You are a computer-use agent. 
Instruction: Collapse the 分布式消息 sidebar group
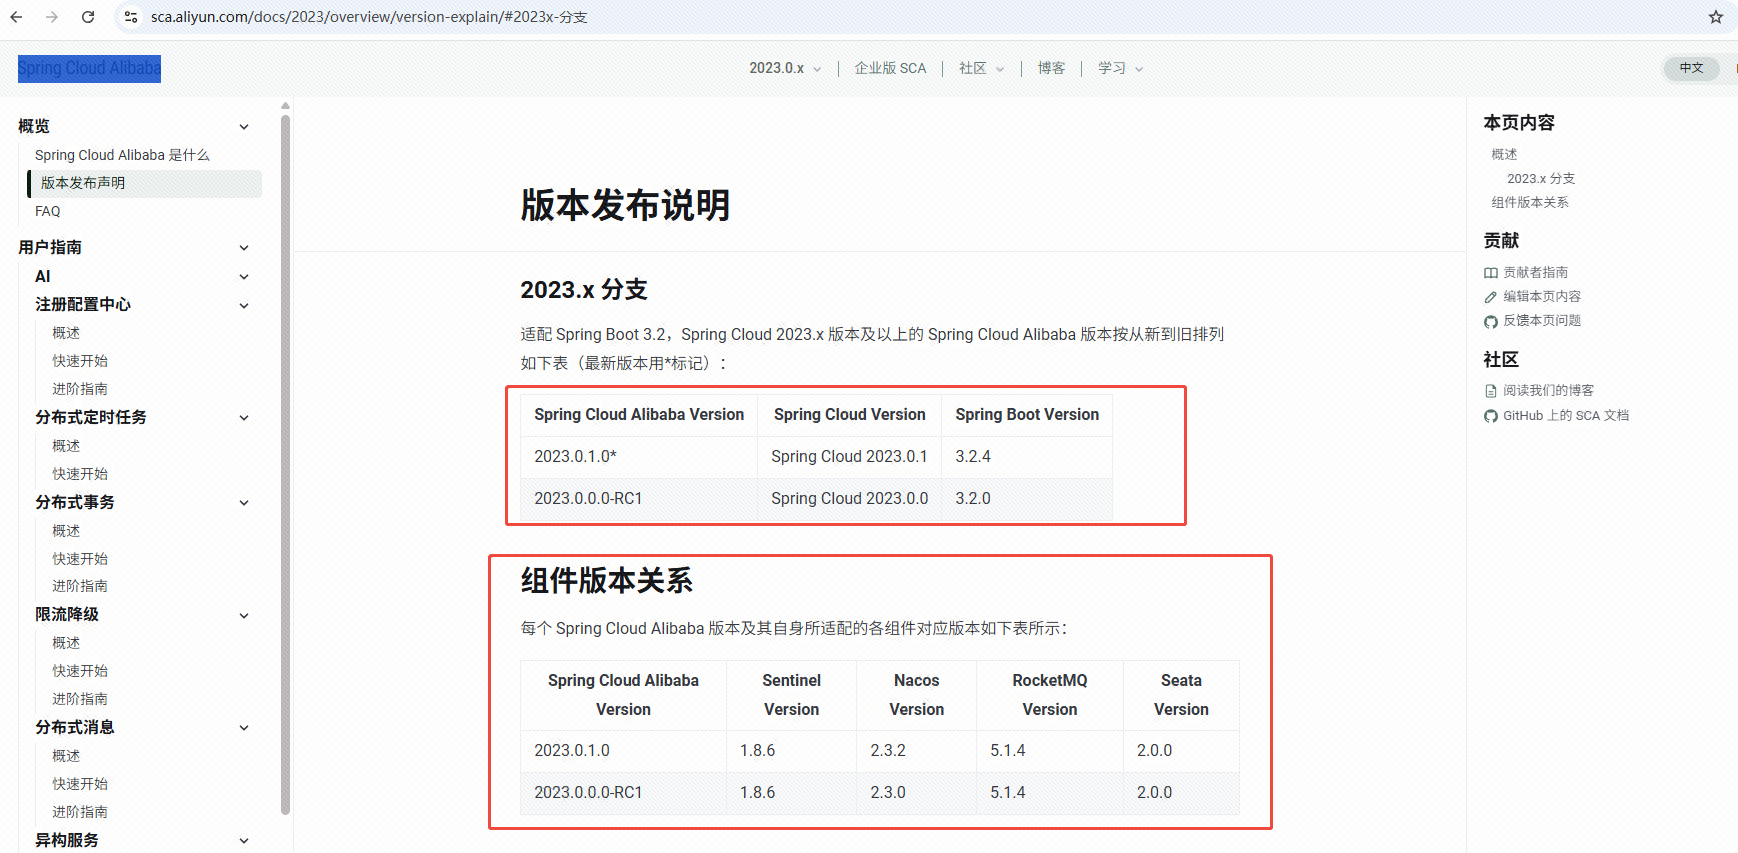pyautogui.click(x=244, y=727)
